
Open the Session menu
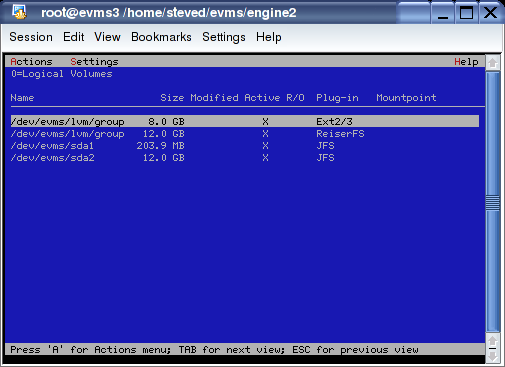pyautogui.click(x=31, y=37)
